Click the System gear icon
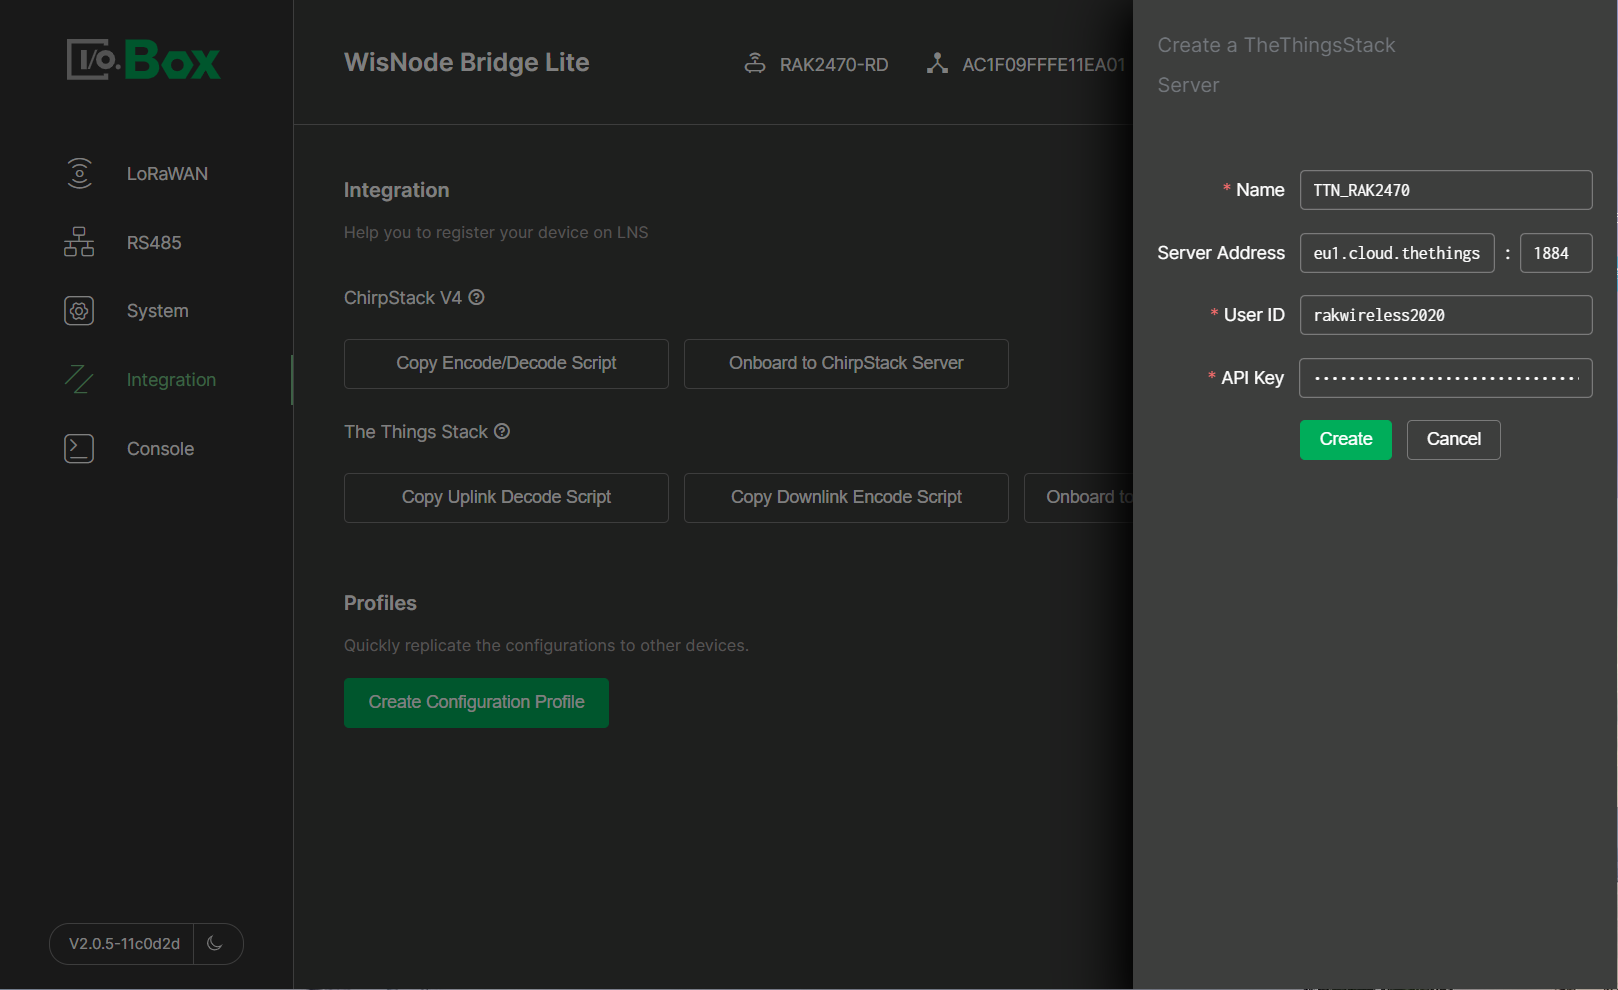1618x990 pixels. [79, 311]
